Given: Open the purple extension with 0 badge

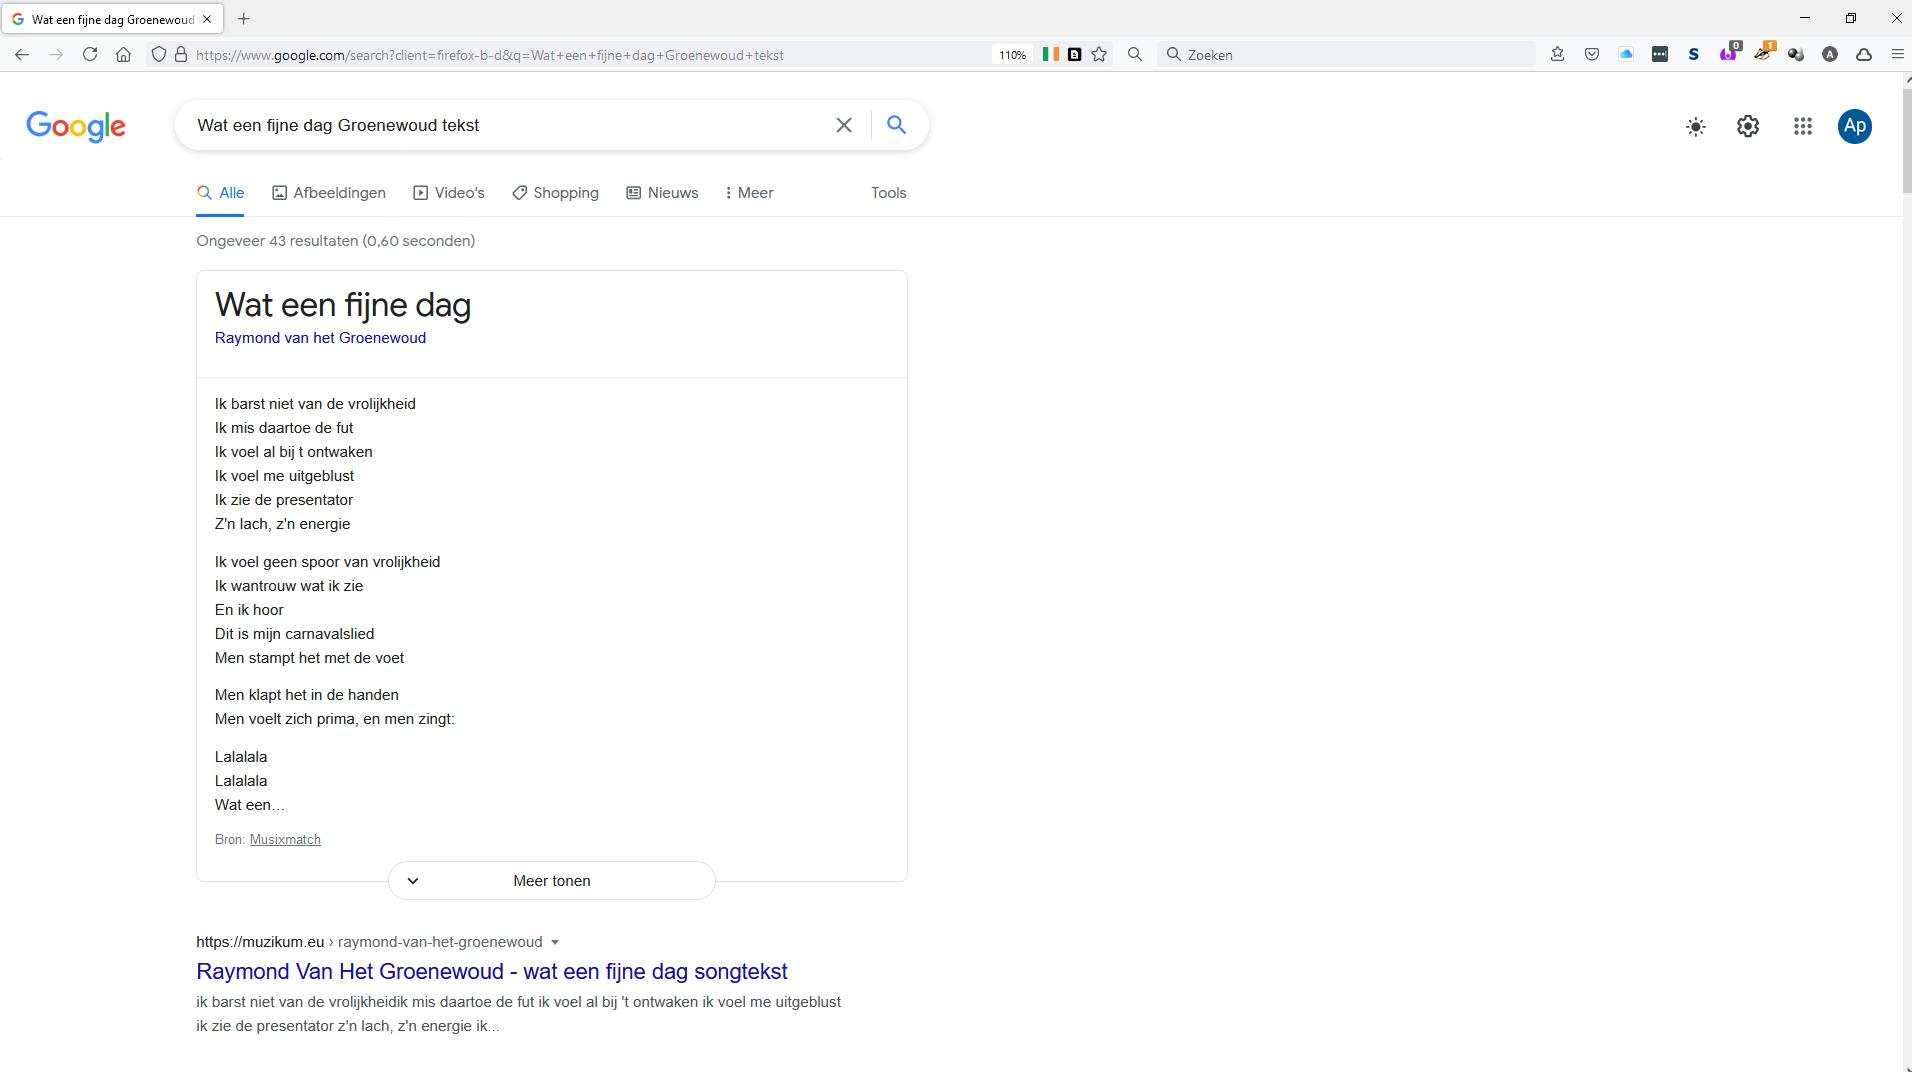Looking at the screenshot, I should (x=1729, y=53).
